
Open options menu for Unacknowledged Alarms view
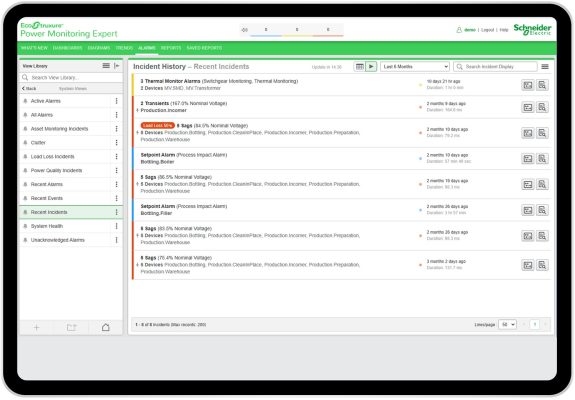tap(116, 240)
